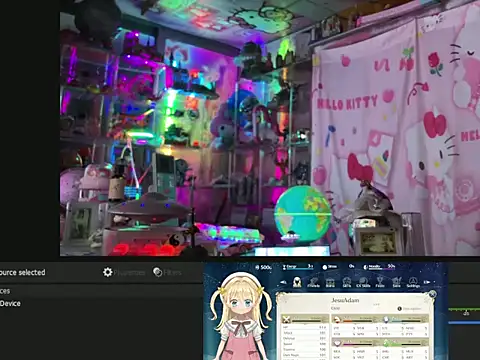
Task: Open the Friends menu icon
Action: pos(313,283)
